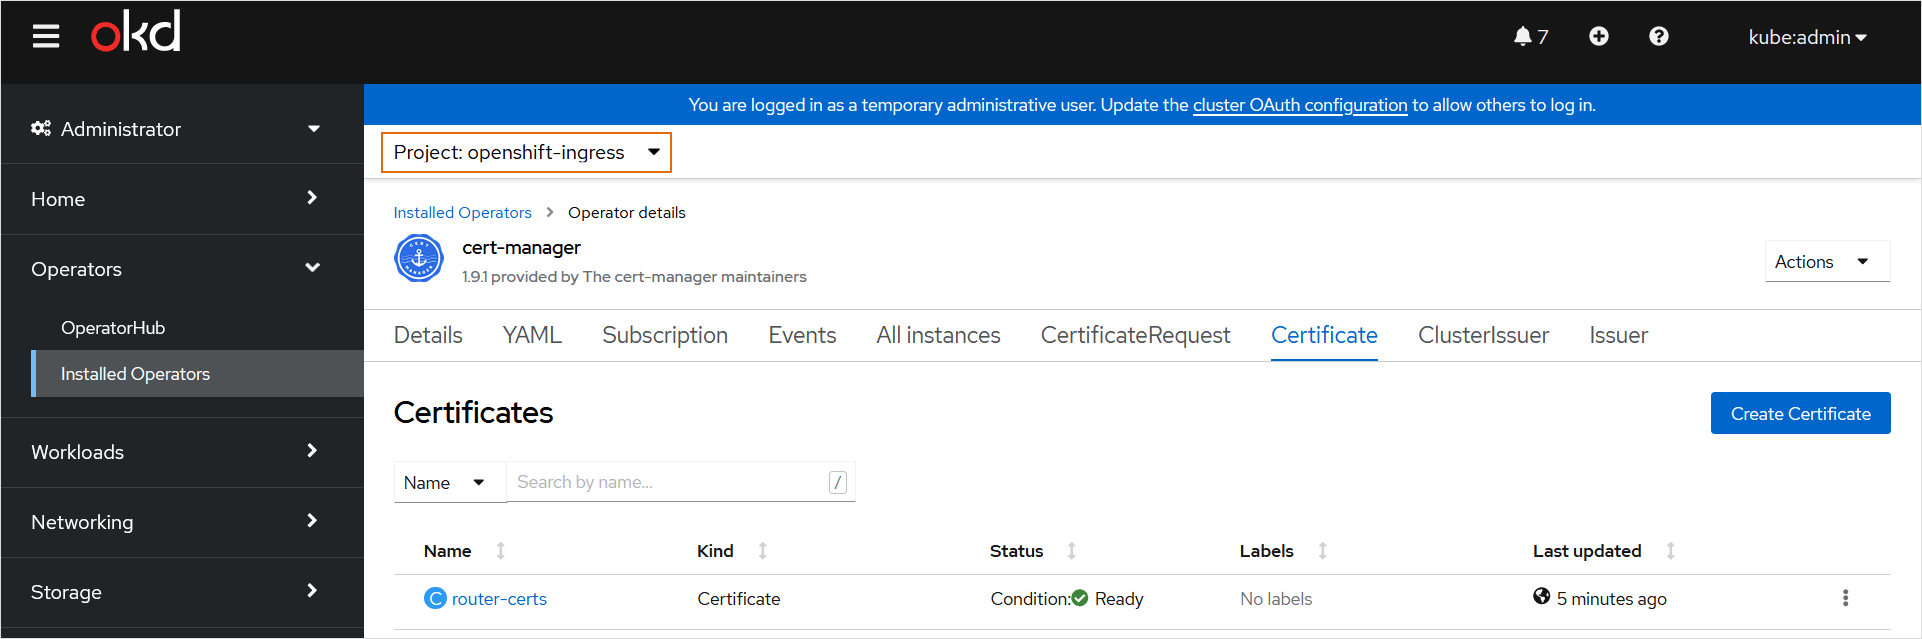Collapse the Operators navigation section
1922x639 pixels.
[182, 269]
